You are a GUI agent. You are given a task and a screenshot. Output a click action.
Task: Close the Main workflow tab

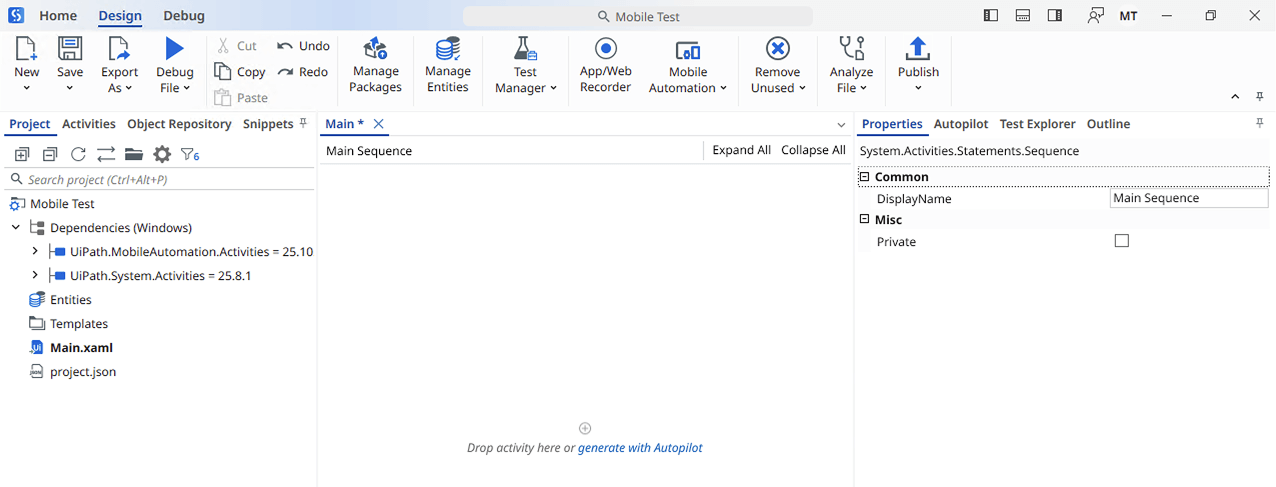click(x=379, y=124)
